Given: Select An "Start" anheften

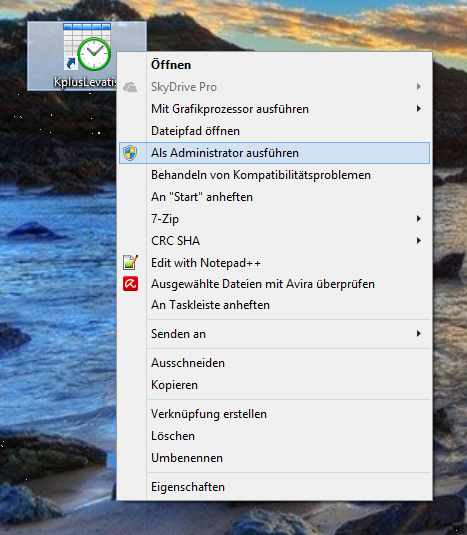Looking at the screenshot, I should [275, 197].
